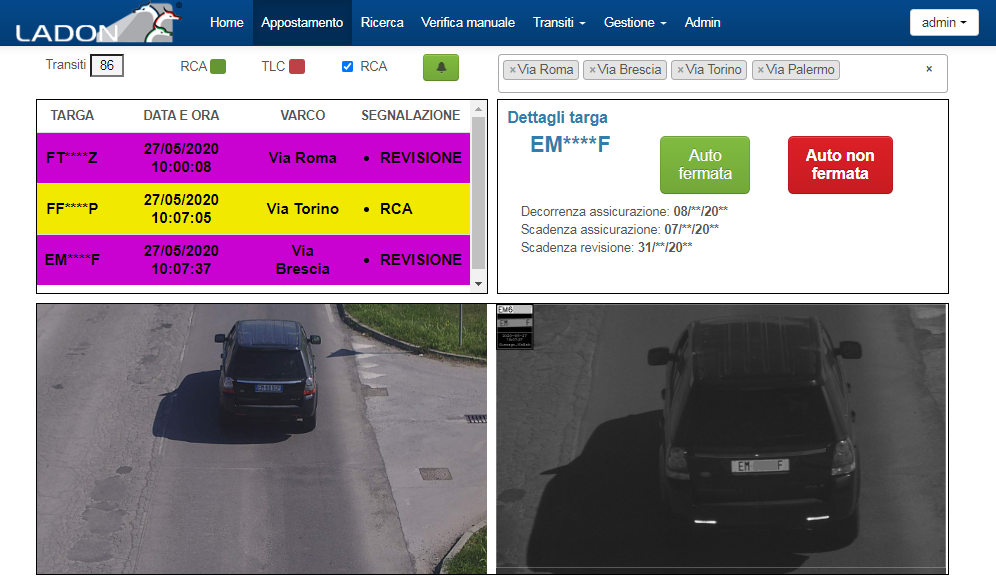This screenshot has width=996, height=588.
Task: Clear all selected varco tags
Action: click(x=929, y=69)
